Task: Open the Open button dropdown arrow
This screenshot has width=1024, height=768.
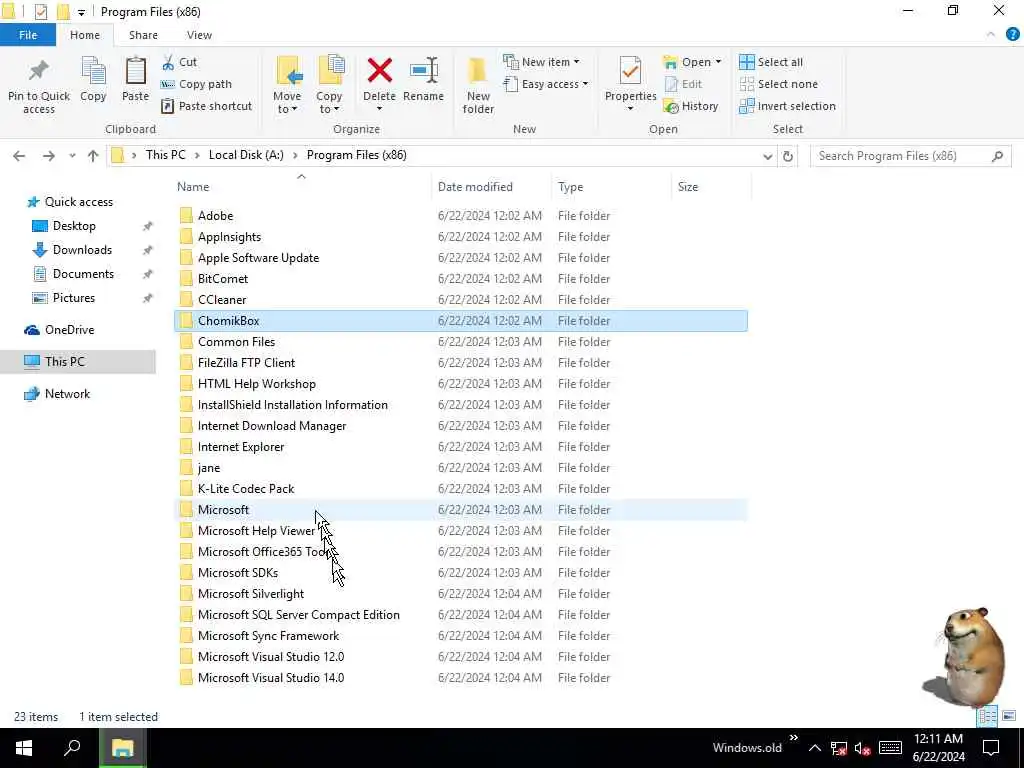Action: tap(718, 62)
